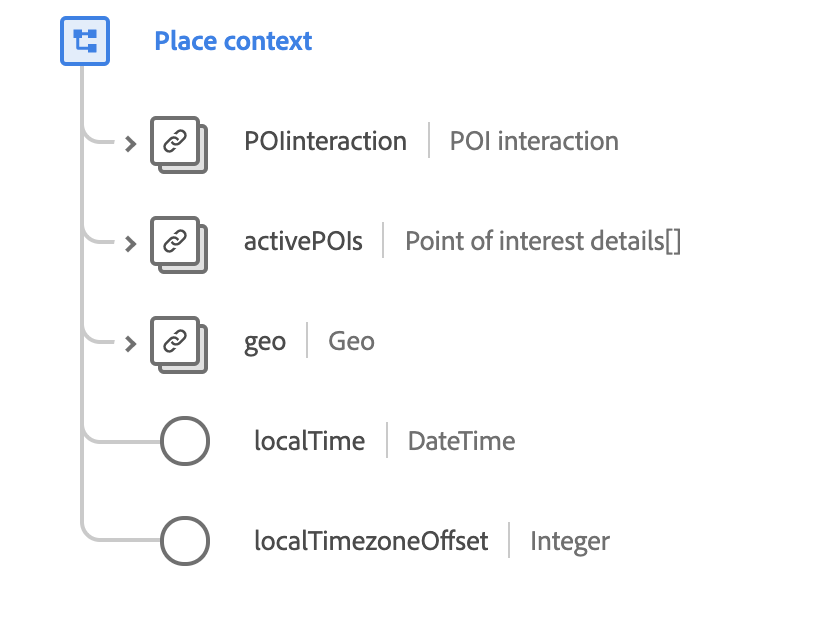This screenshot has width=820, height=626.
Task: Click the Point of interest details[] type
Action: 543,241
